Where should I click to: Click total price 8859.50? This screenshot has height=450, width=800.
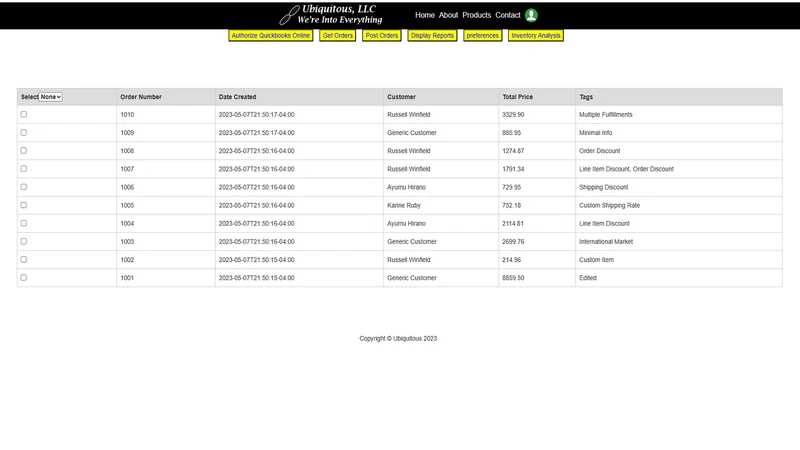(513, 278)
